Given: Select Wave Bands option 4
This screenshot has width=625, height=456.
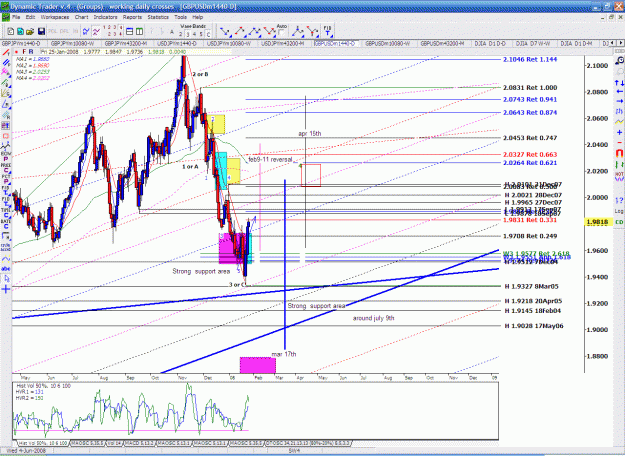Looking at the screenshot, I should click(195, 34).
